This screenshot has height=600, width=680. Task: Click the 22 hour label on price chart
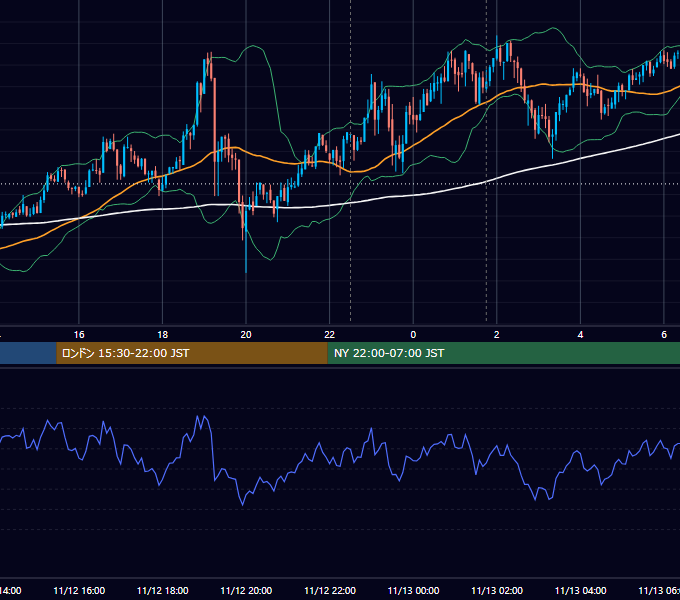tap(330, 335)
